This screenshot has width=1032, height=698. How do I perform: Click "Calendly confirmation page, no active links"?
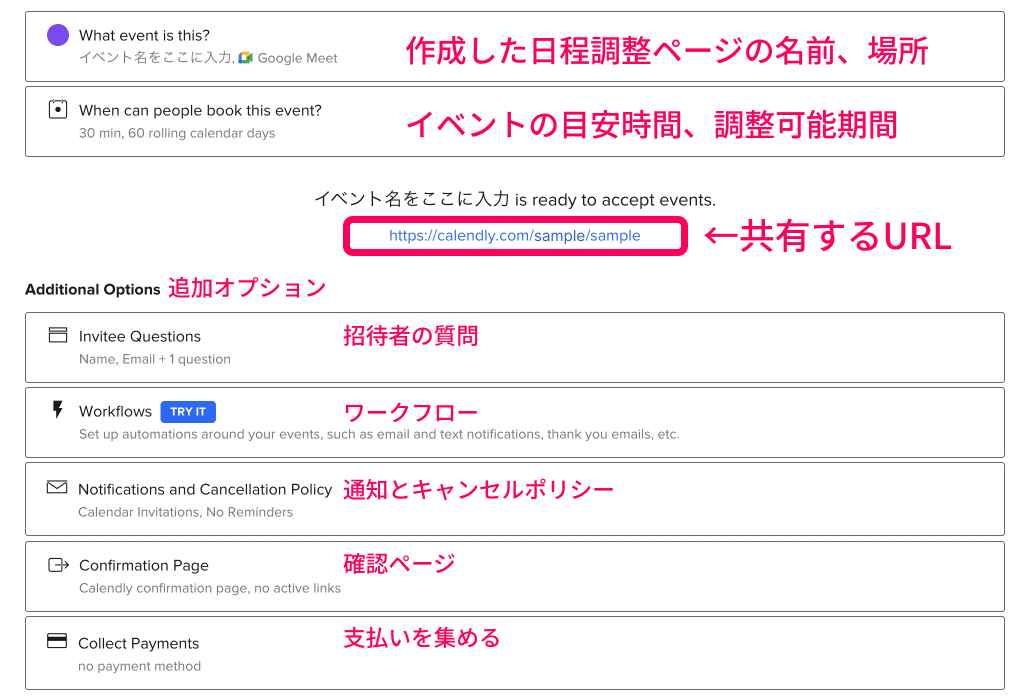pos(210,588)
